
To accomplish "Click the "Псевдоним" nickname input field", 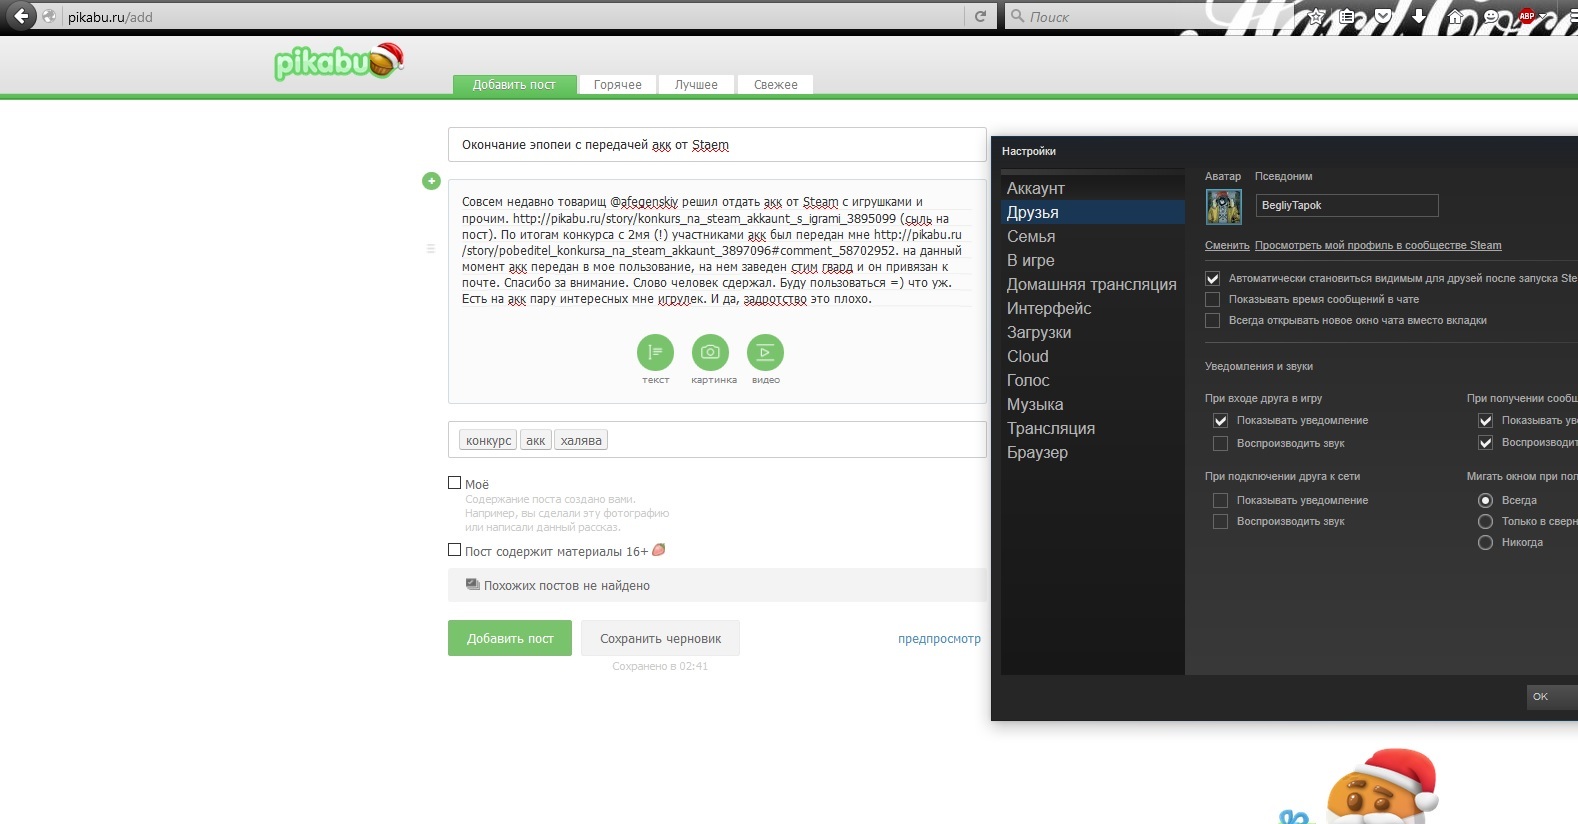I will [1346, 205].
